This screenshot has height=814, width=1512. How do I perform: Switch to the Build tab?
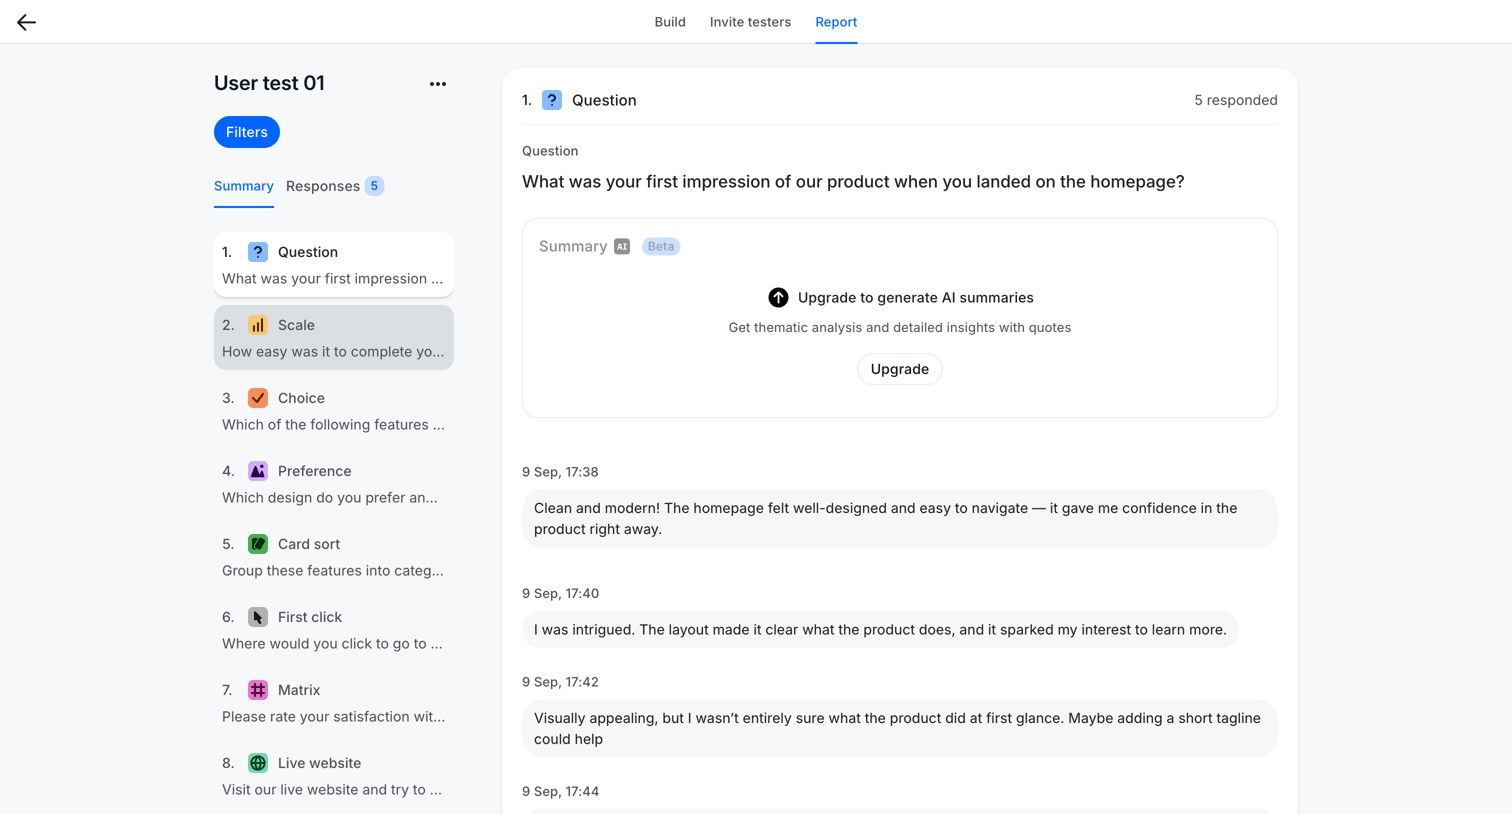click(670, 22)
